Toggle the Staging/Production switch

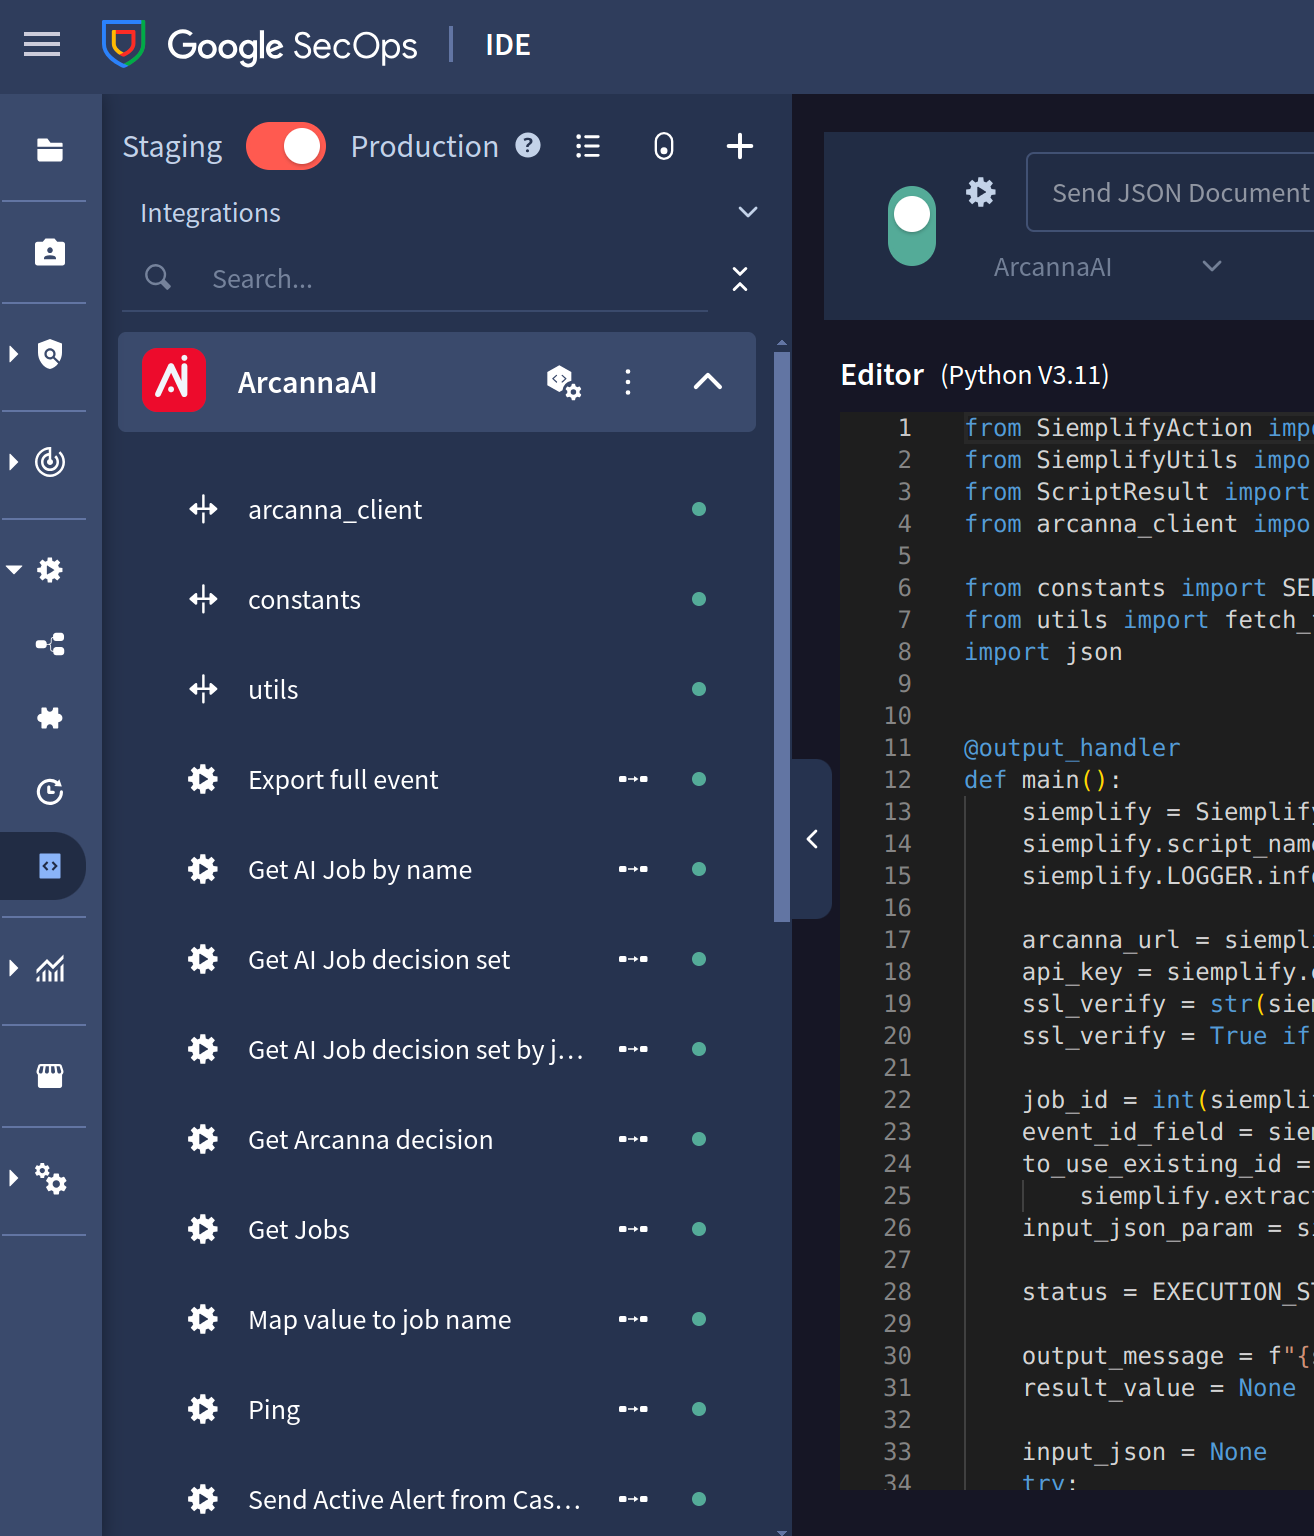(286, 146)
